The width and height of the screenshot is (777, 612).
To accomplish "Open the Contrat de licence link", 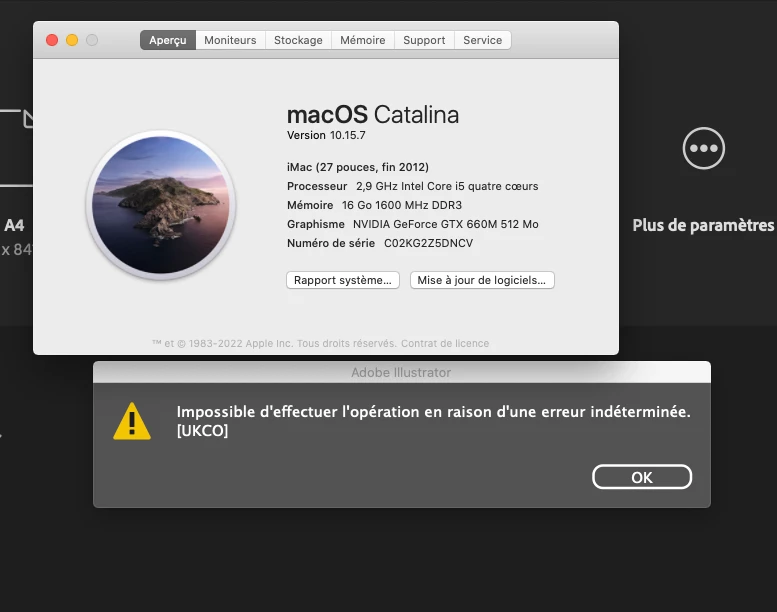I will click(445, 343).
